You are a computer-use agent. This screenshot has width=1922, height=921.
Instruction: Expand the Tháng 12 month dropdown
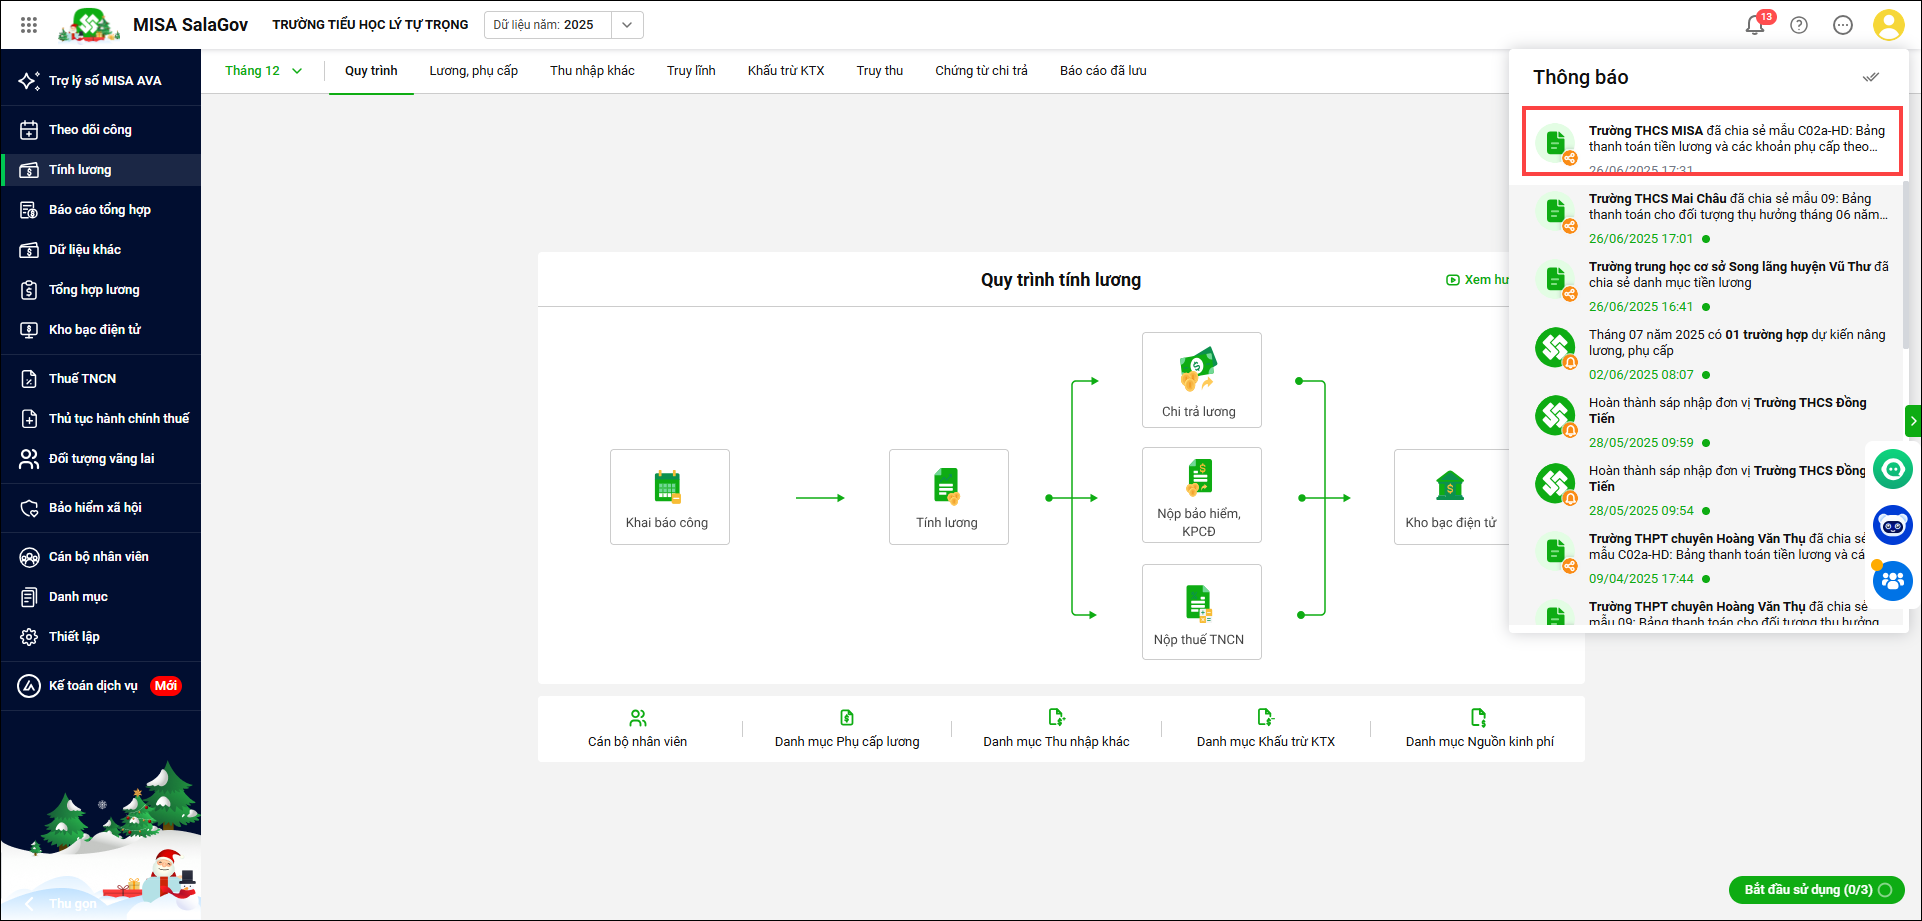point(263,71)
